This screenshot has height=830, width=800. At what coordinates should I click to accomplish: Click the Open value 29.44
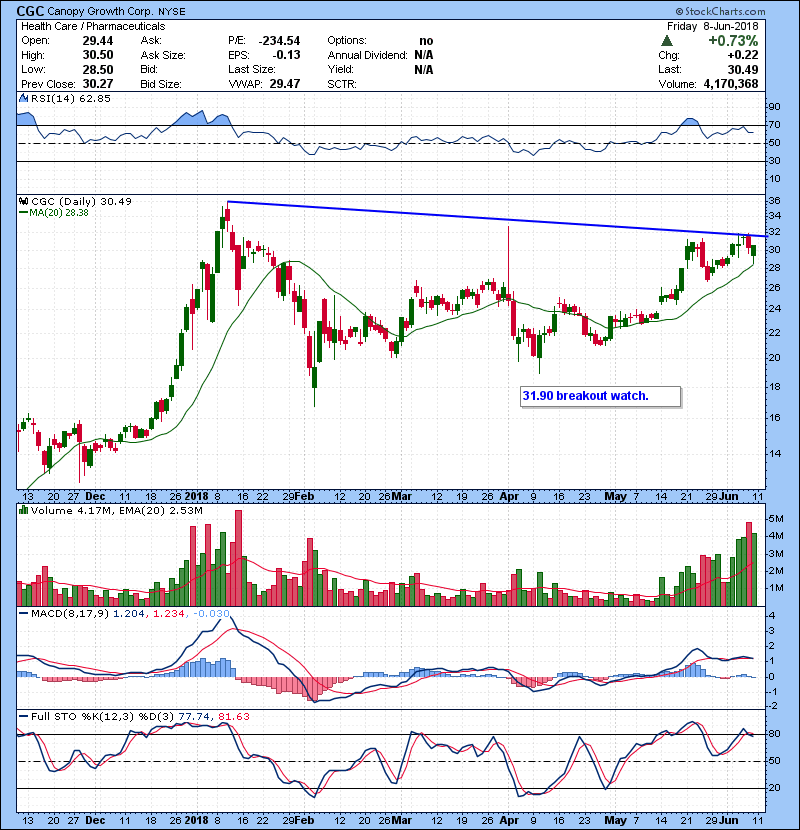[x=98, y=41]
